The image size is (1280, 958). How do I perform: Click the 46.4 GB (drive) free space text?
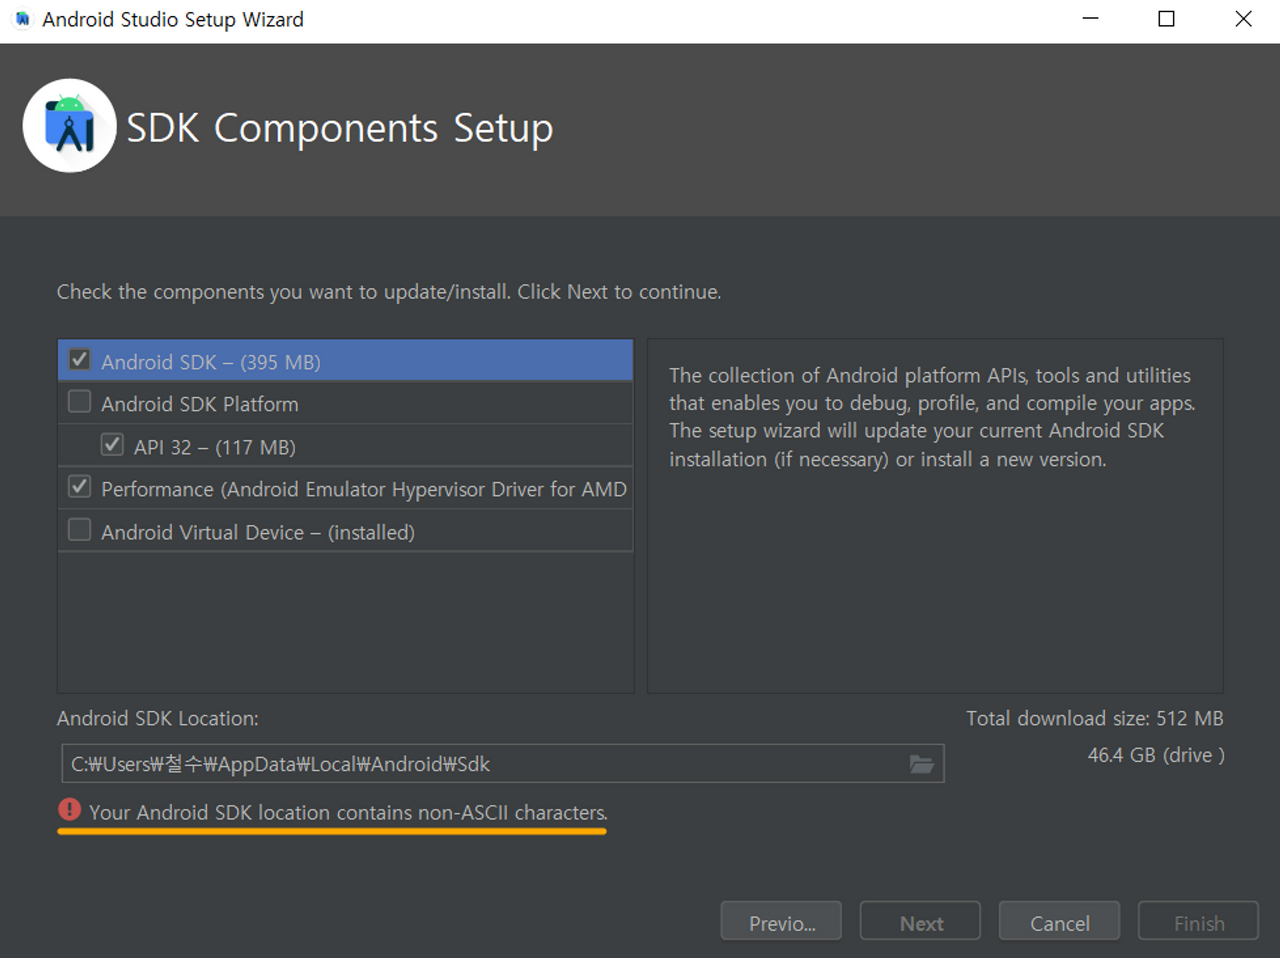[x=1156, y=755]
